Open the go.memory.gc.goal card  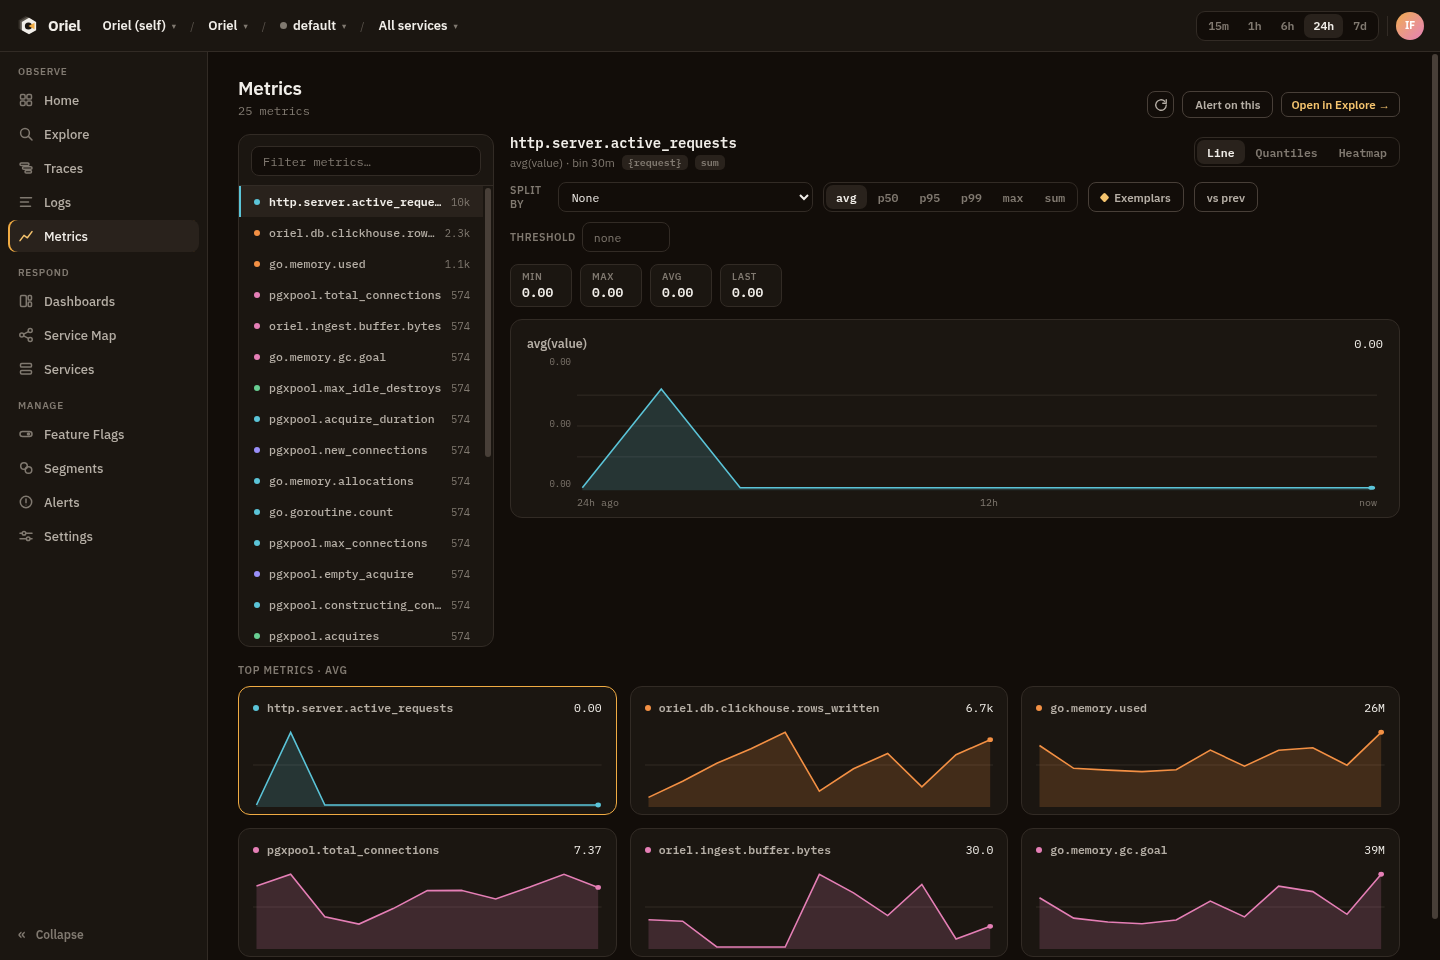pos(1210,892)
